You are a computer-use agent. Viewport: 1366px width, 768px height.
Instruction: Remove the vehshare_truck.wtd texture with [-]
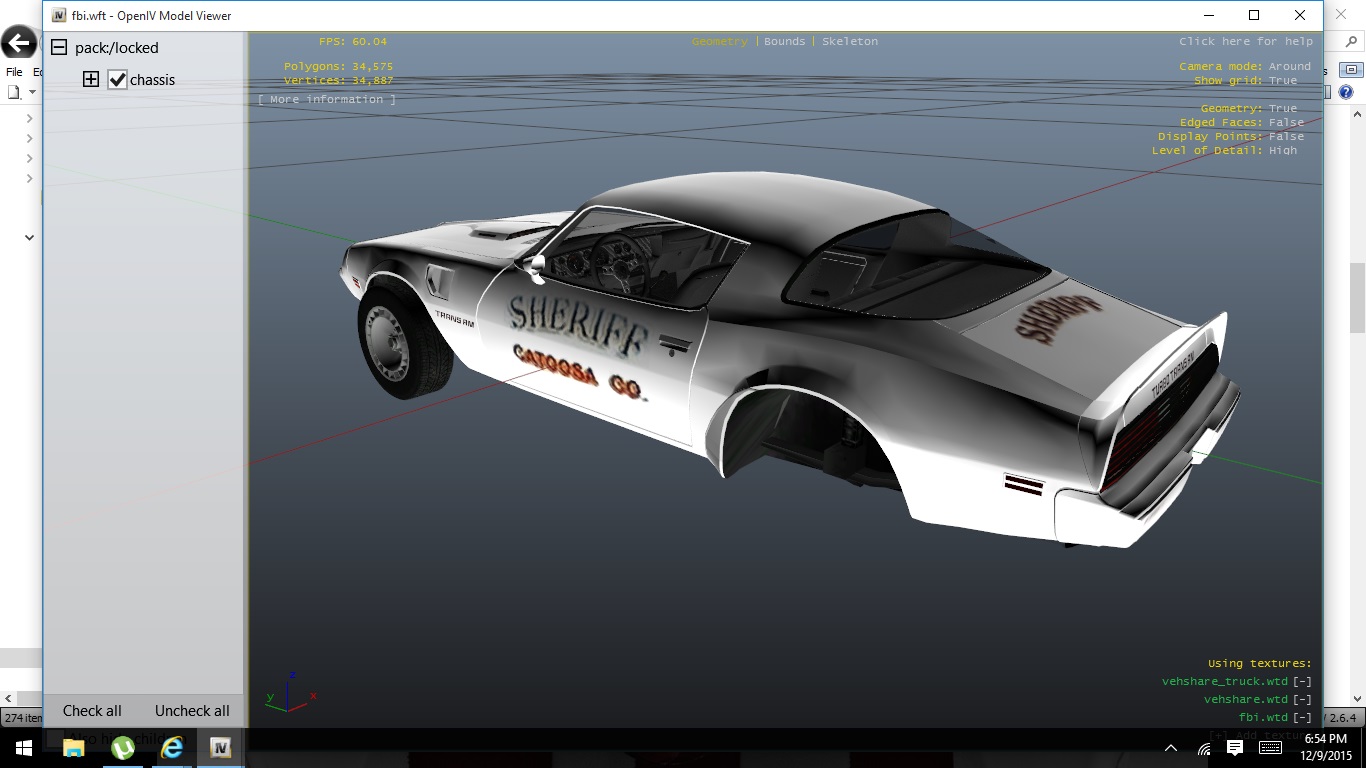pos(1302,682)
